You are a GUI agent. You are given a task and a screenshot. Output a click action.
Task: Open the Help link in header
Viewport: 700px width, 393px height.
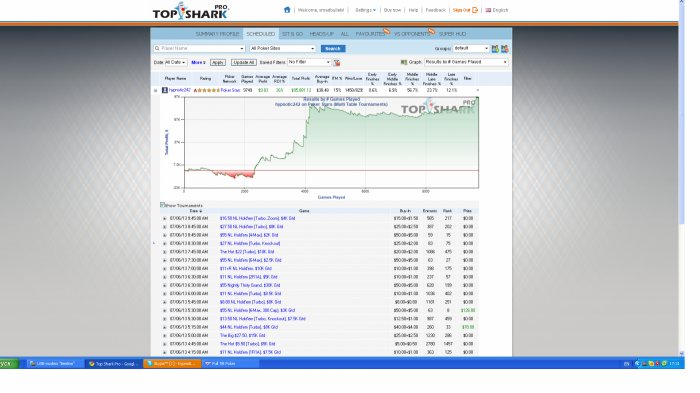coord(413,10)
